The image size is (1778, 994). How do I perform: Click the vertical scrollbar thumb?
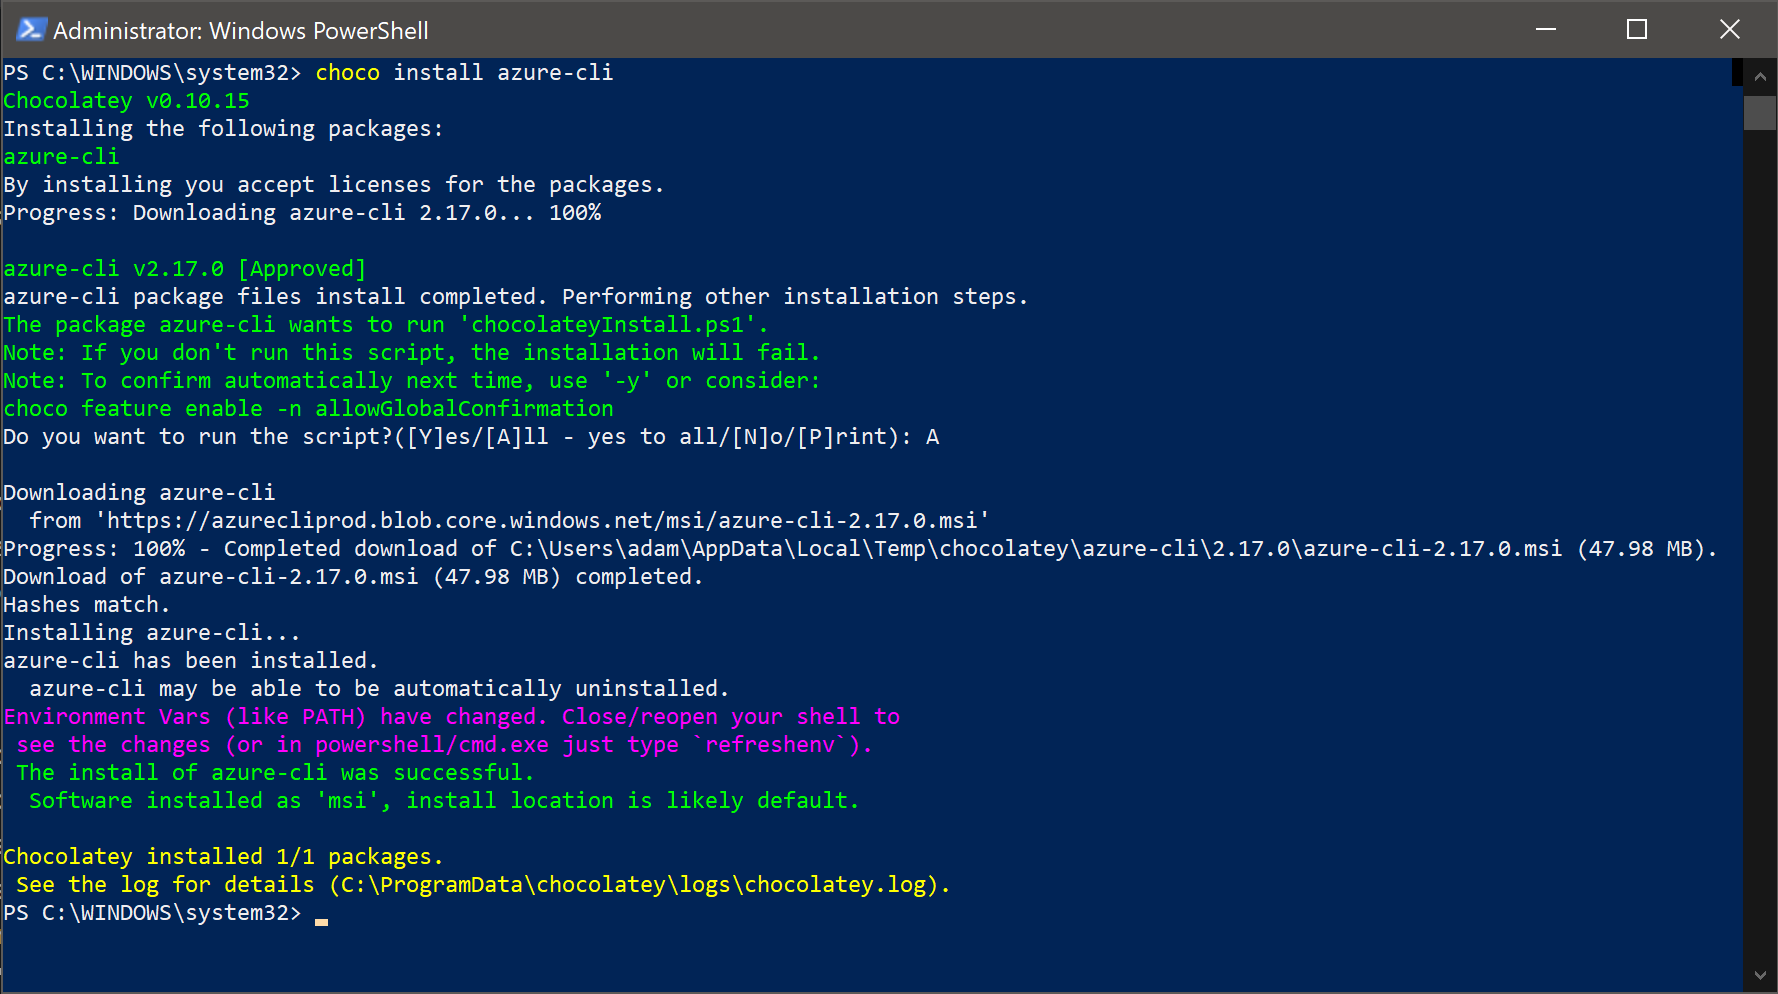tap(1760, 112)
